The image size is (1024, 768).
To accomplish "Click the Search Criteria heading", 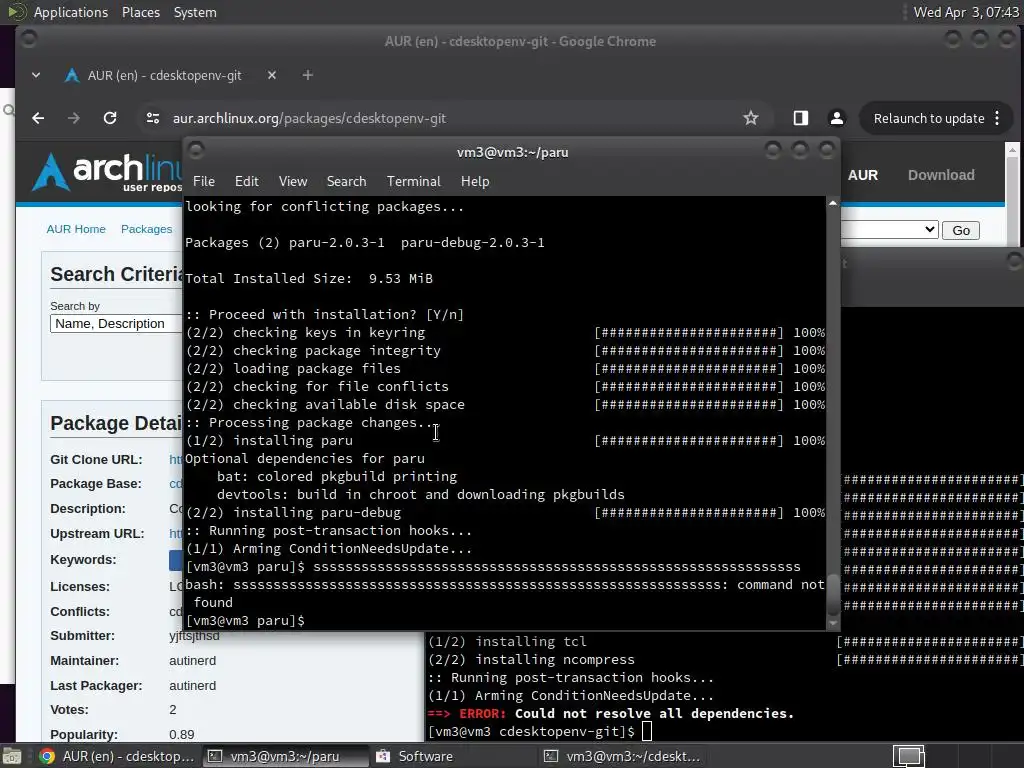I will point(116,274).
